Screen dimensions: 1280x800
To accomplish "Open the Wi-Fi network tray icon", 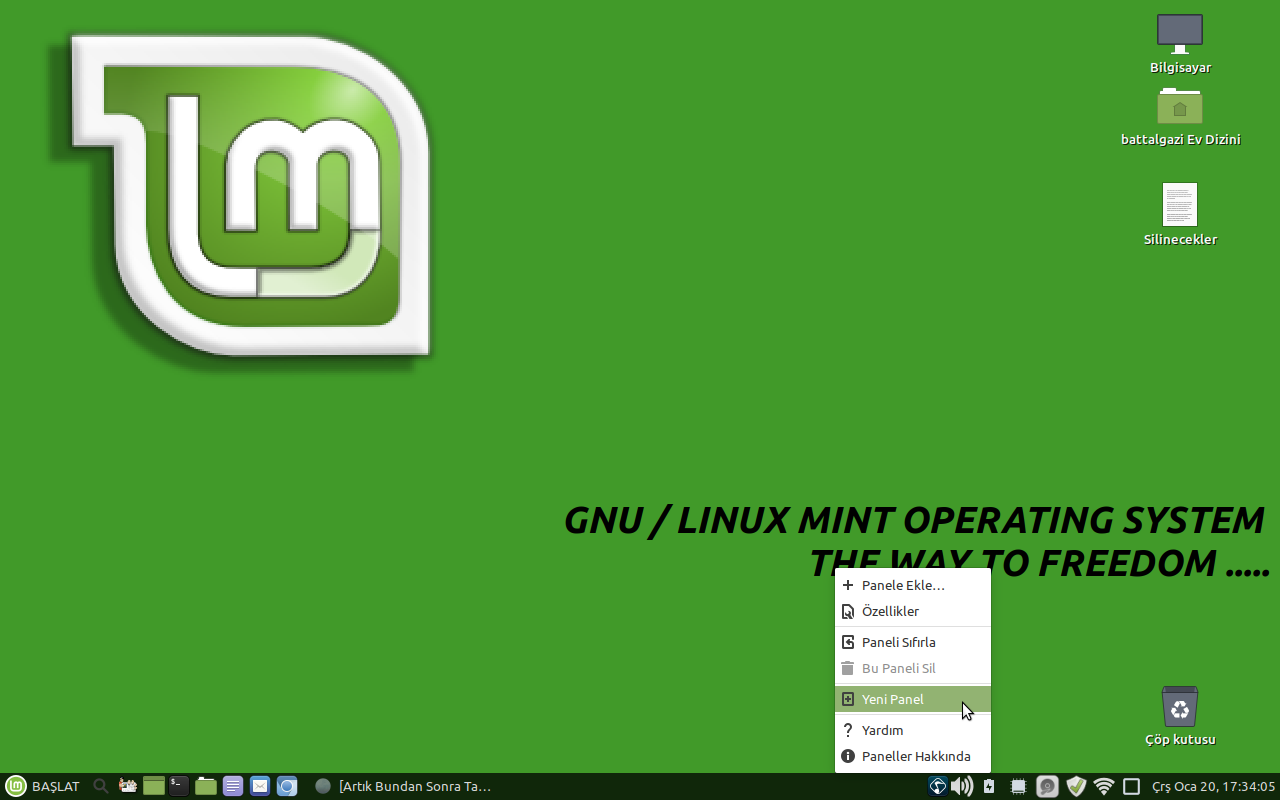I will click(1104, 786).
